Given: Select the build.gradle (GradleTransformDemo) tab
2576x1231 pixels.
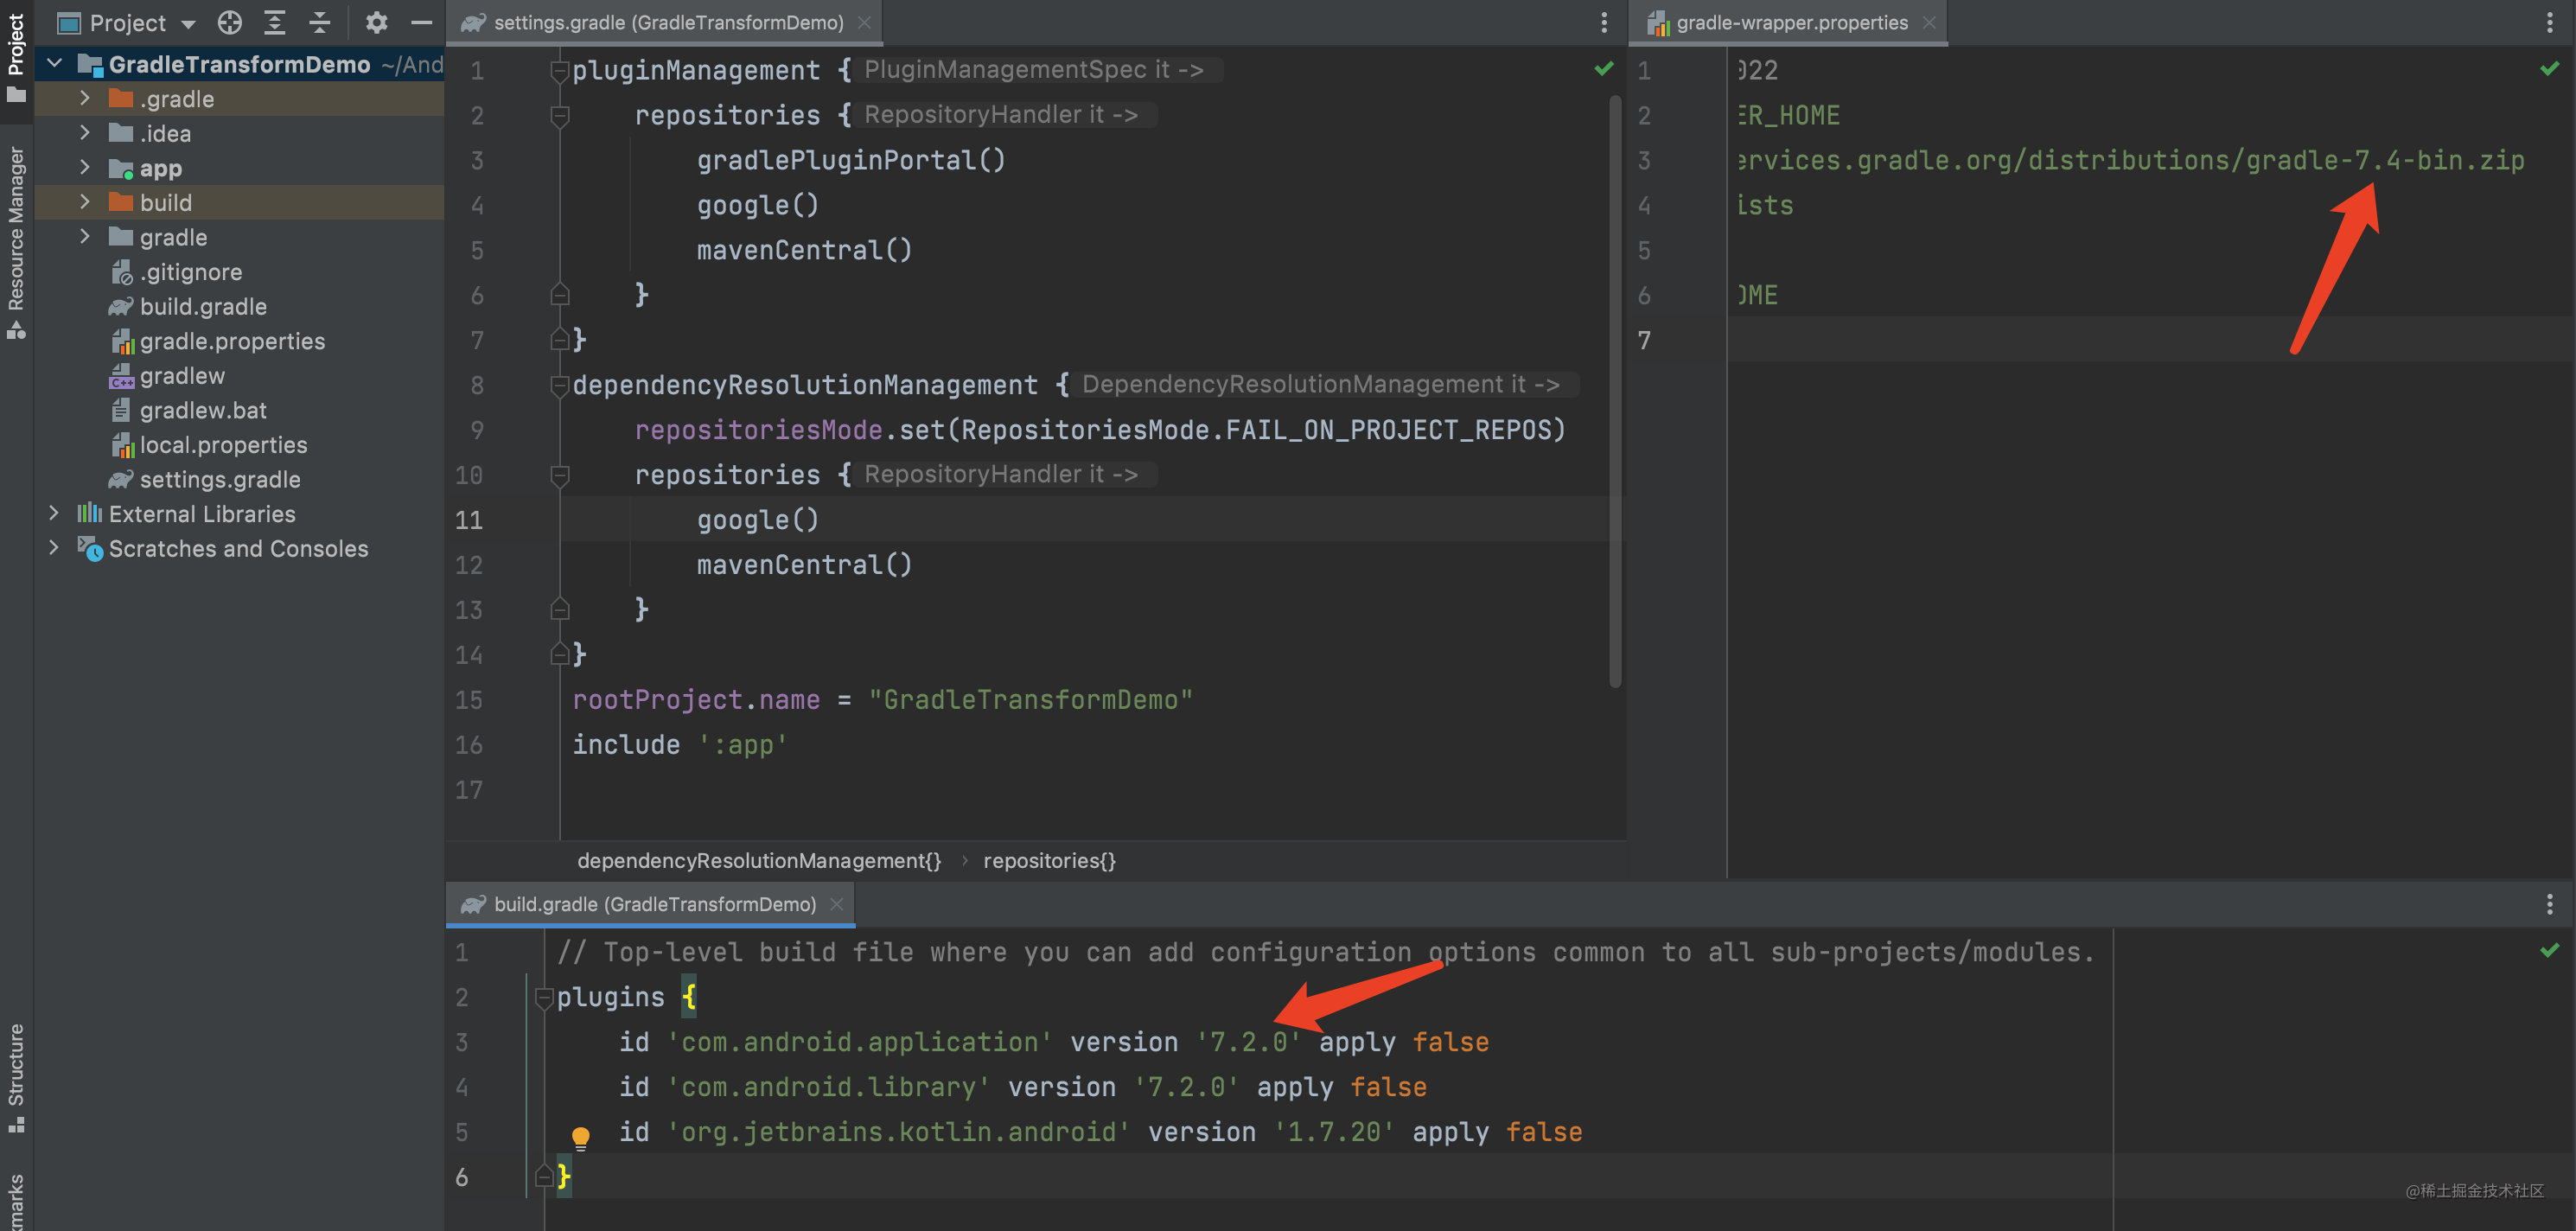Looking at the screenshot, I should 654,904.
